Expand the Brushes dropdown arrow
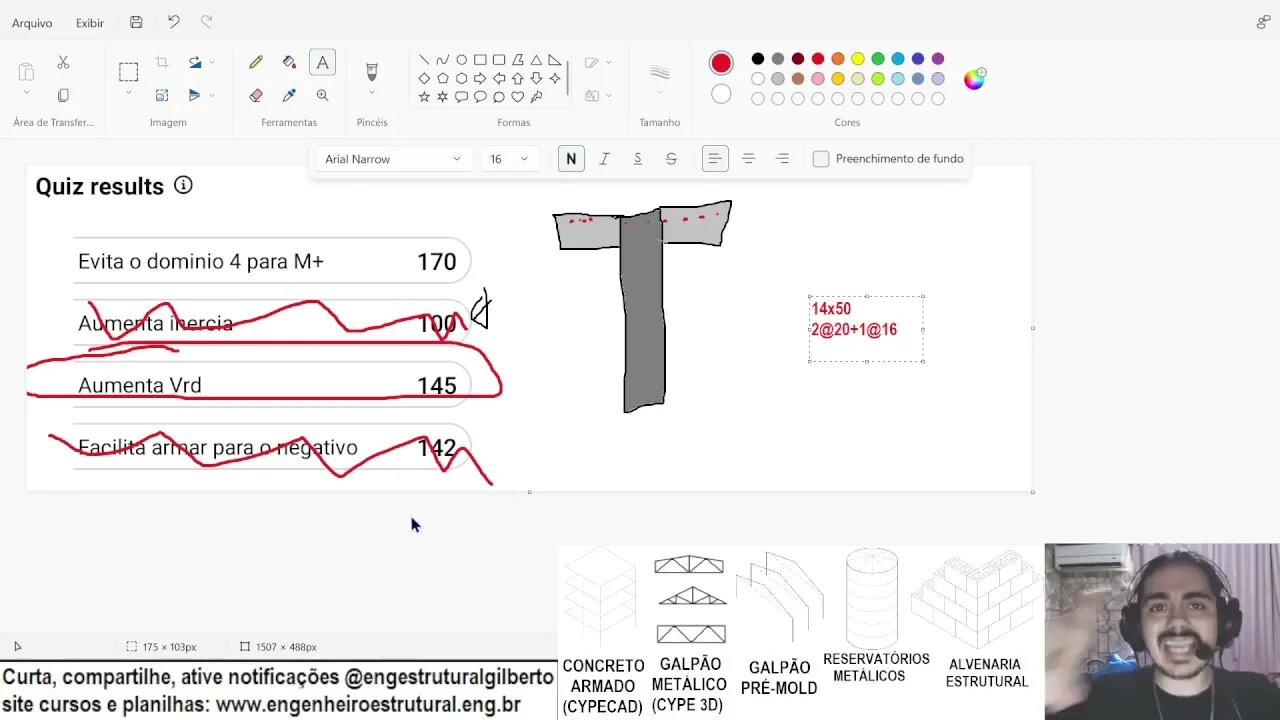This screenshot has width=1280, height=720. pos(372,93)
